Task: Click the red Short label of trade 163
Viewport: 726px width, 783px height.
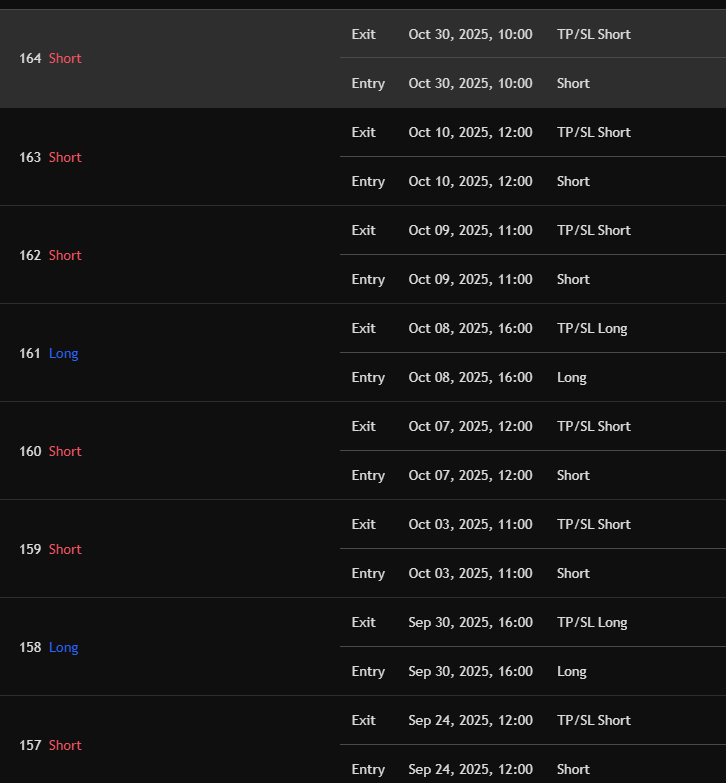Action: (x=65, y=157)
